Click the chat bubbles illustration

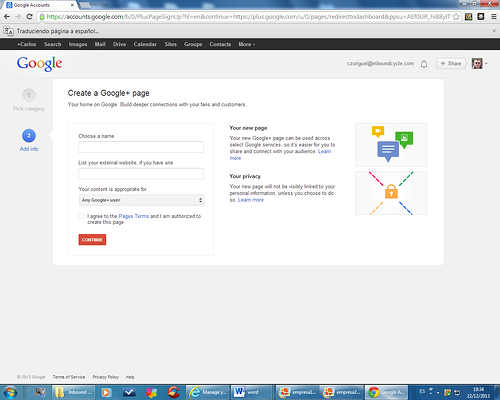click(x=391, y=145)
